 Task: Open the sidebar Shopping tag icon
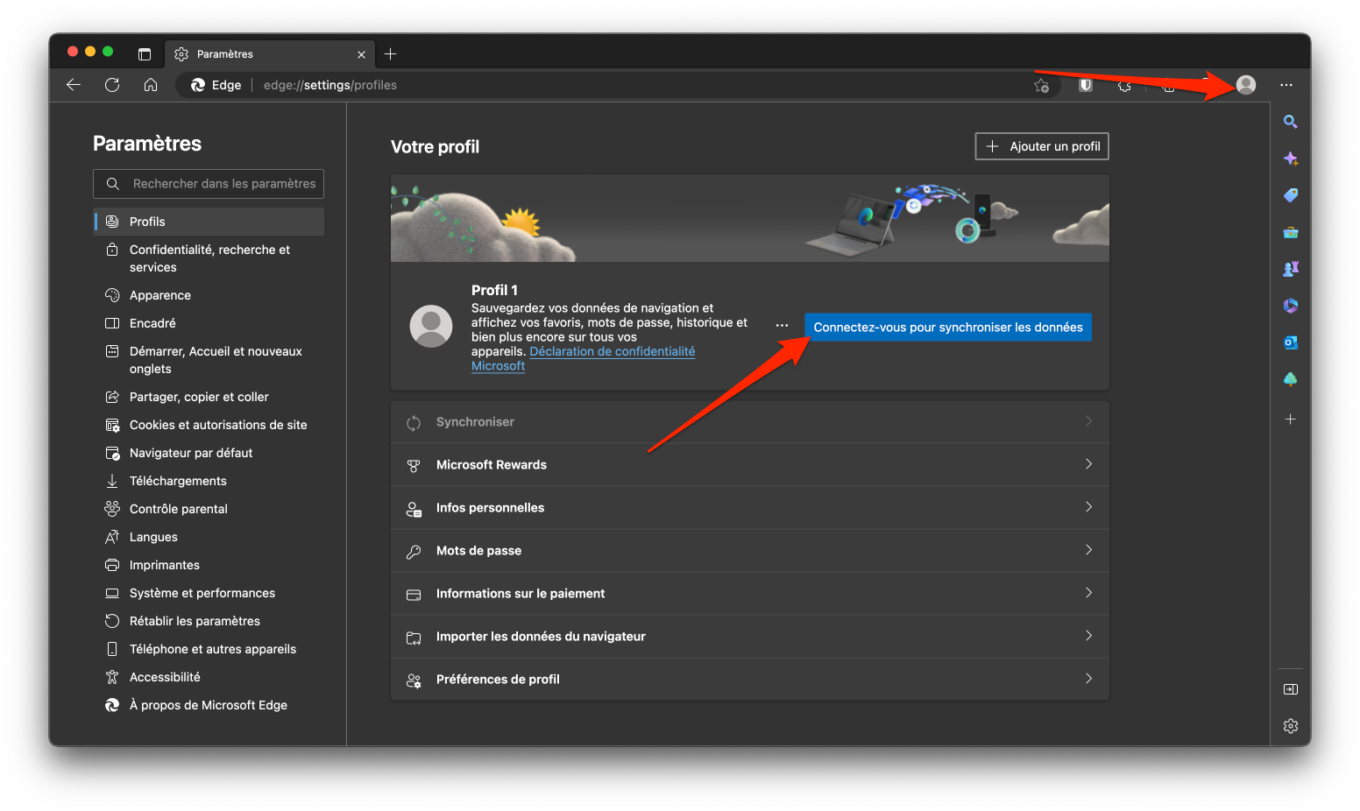click(1290, 196)
